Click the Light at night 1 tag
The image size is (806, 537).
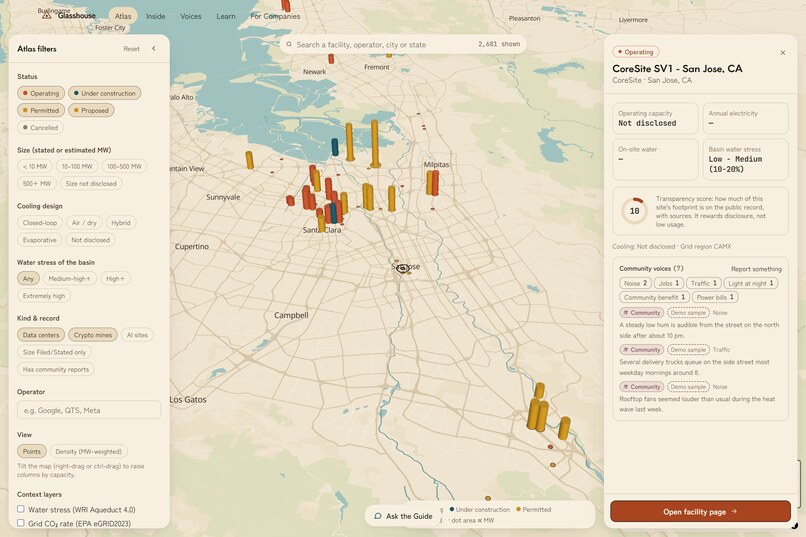(751, 283)
